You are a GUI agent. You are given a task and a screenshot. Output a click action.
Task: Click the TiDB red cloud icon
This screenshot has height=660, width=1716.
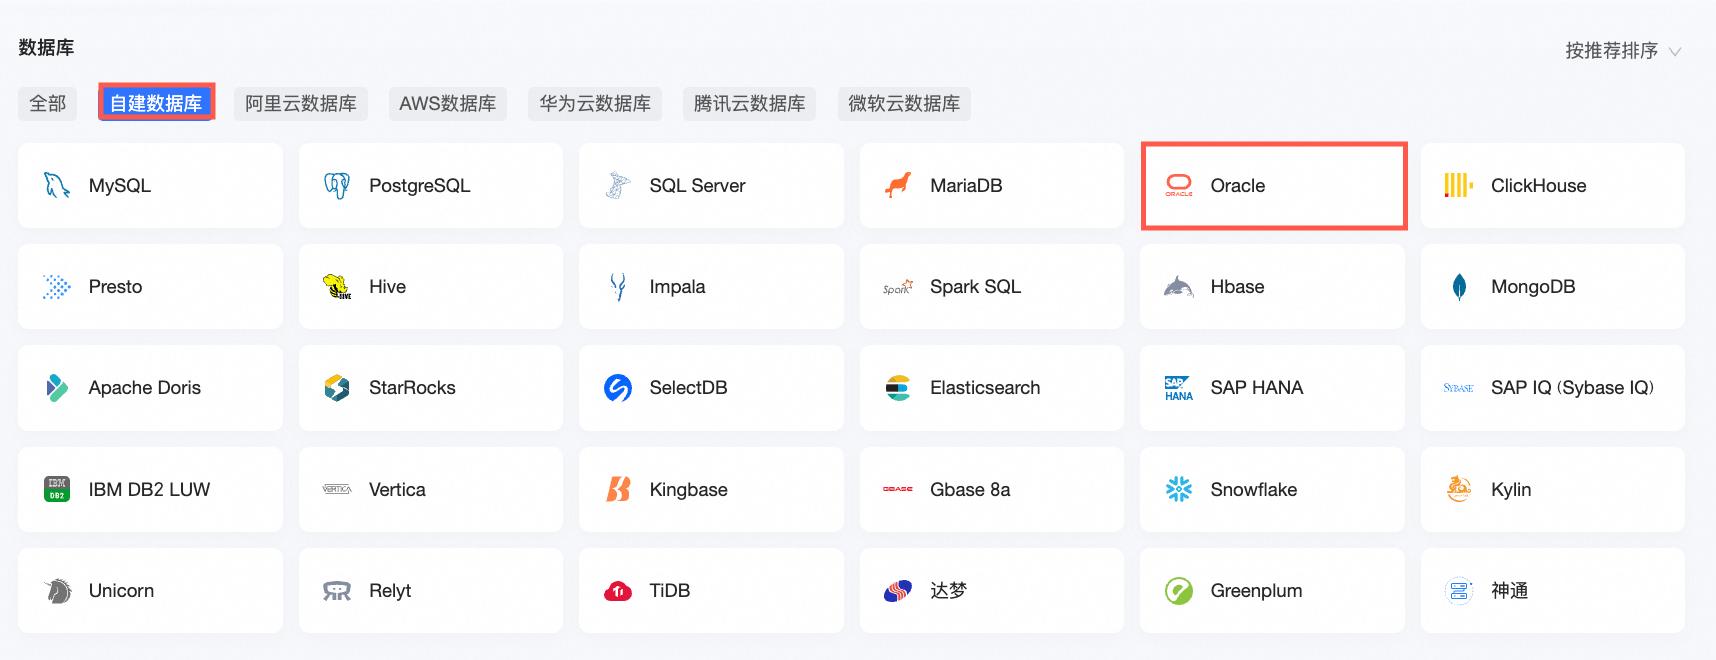point(618,591)
